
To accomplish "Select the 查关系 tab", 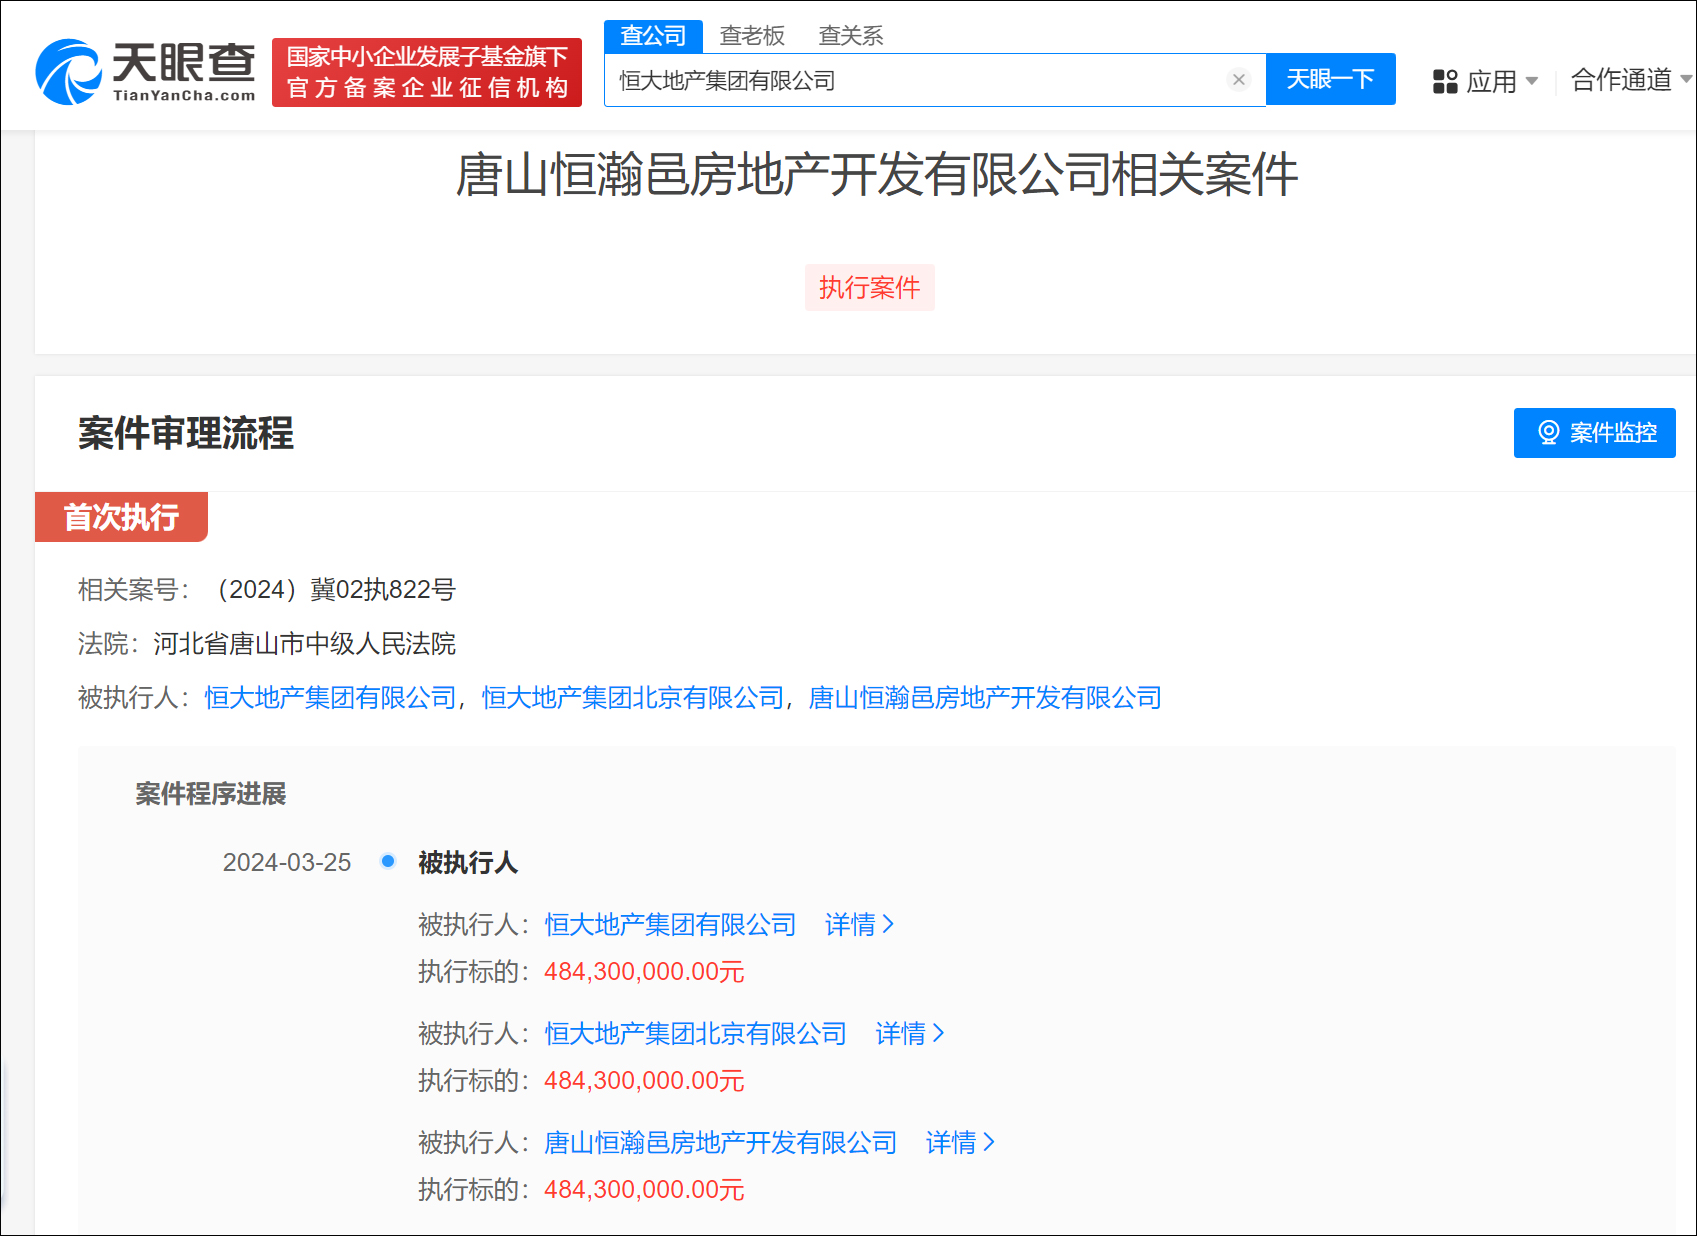I will click(850, 36).
